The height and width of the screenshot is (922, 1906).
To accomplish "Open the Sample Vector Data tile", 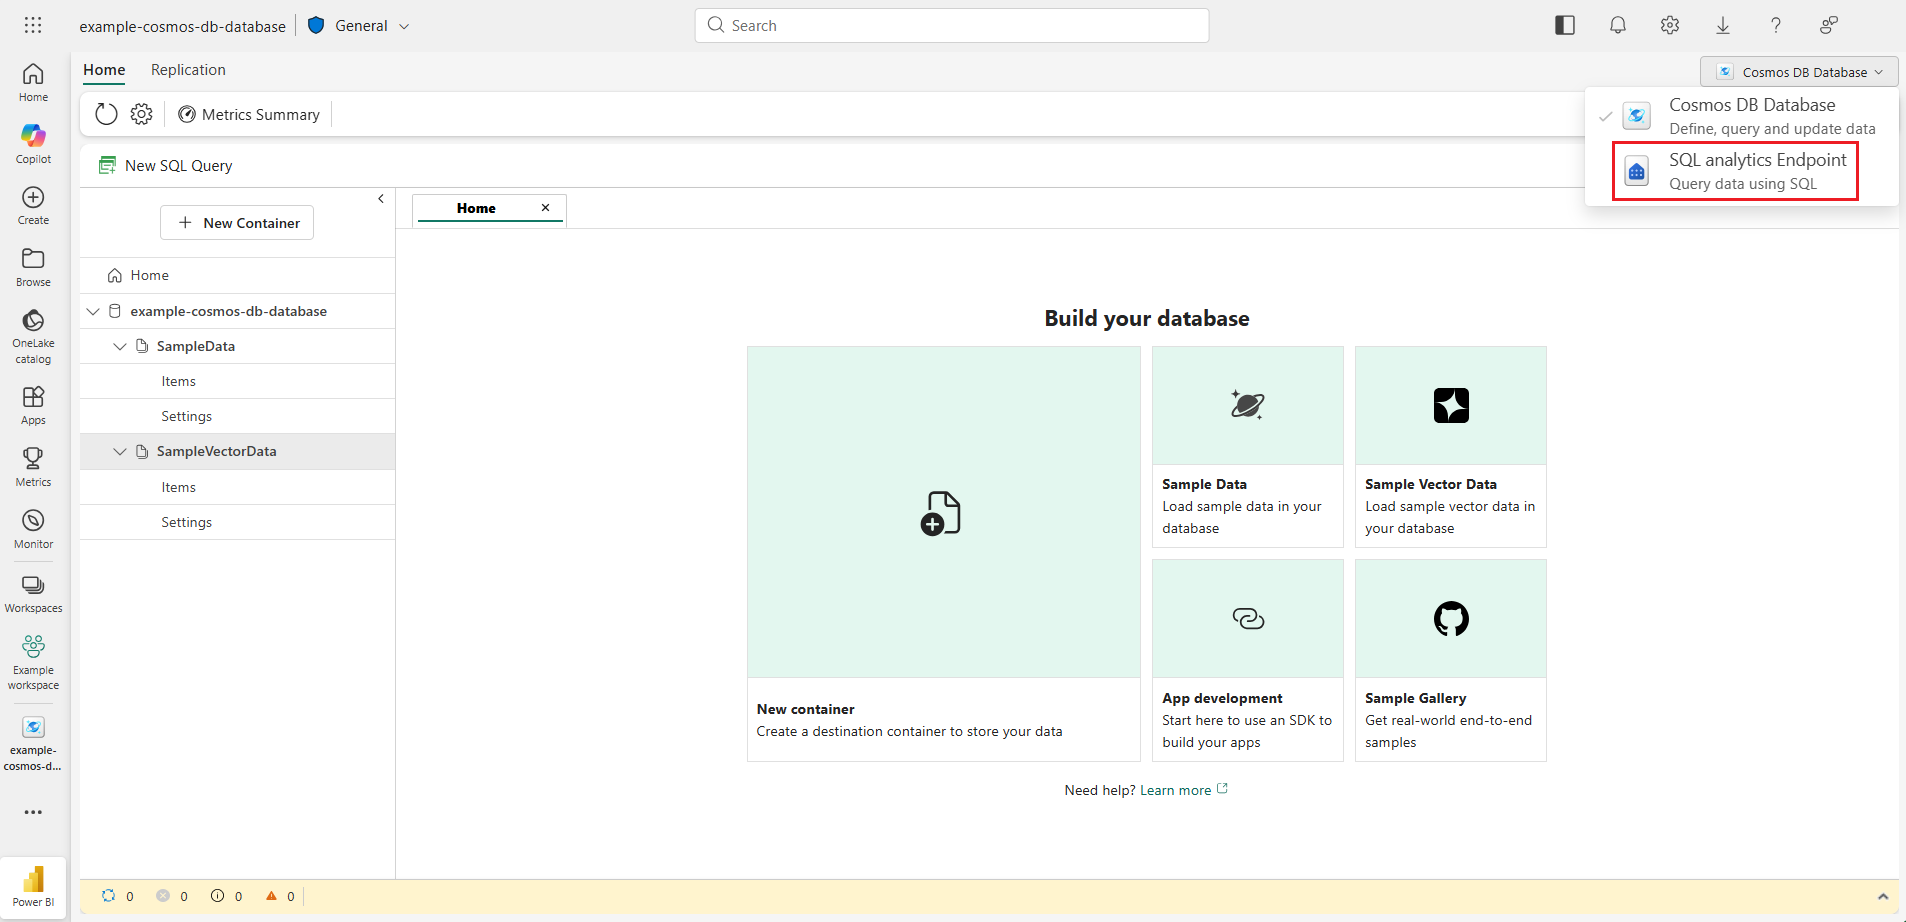I will click(x=1450, y=446).
